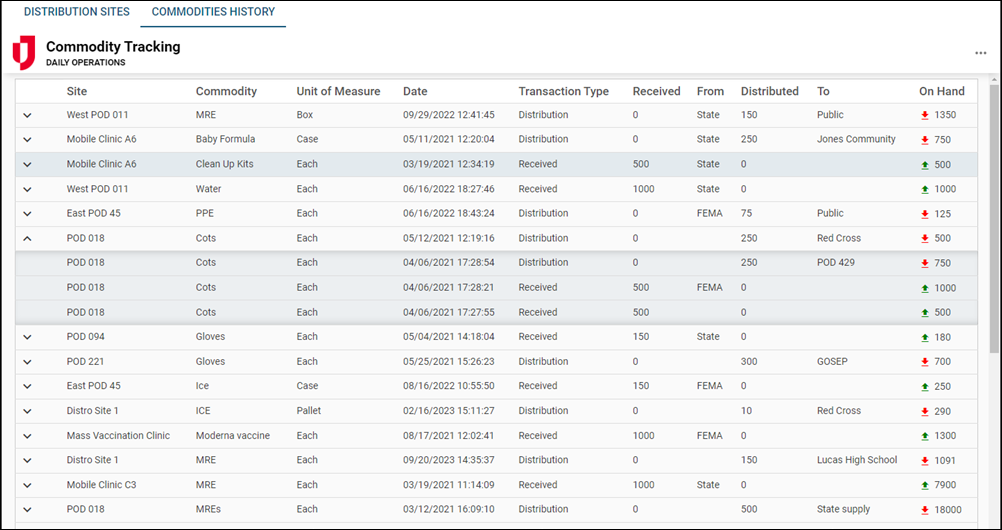This screenshot has height=530, width=1002.
Task: Select the Mobile Clinic A6 Clean Up Kits row
Action: (400, 164)
